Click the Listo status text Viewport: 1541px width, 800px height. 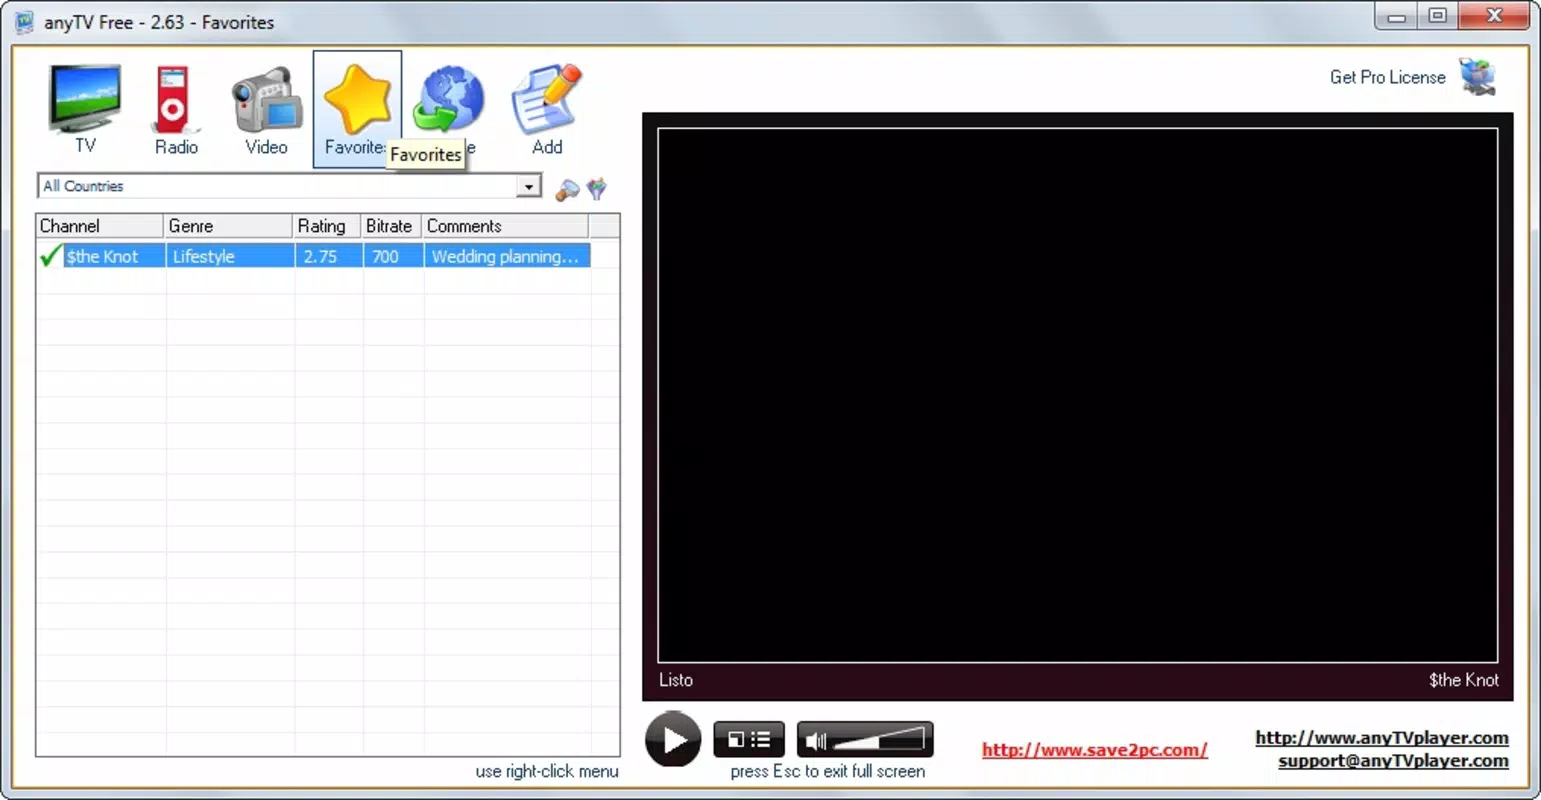676,680
